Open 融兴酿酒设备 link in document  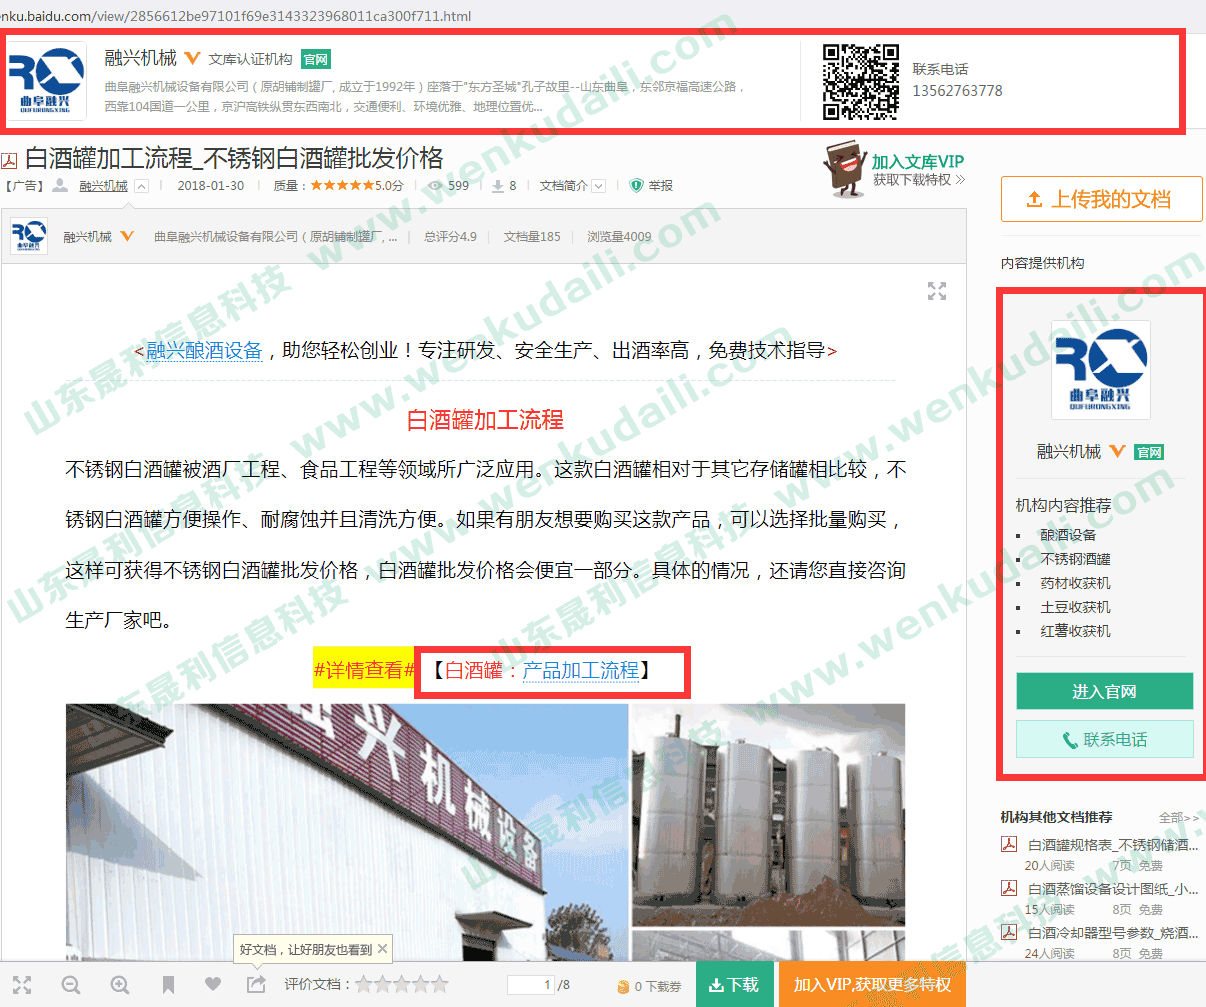pyautogui.click(x=204, y=351)
